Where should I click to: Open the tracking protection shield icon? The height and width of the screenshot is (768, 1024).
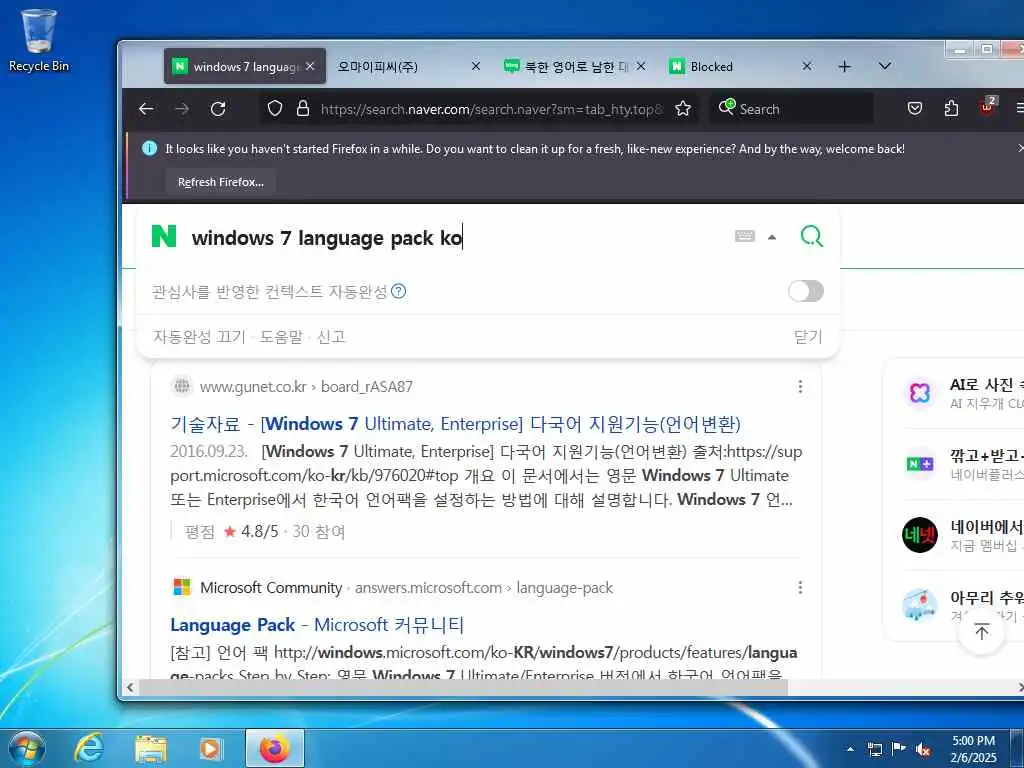click(x=275, y=108)
